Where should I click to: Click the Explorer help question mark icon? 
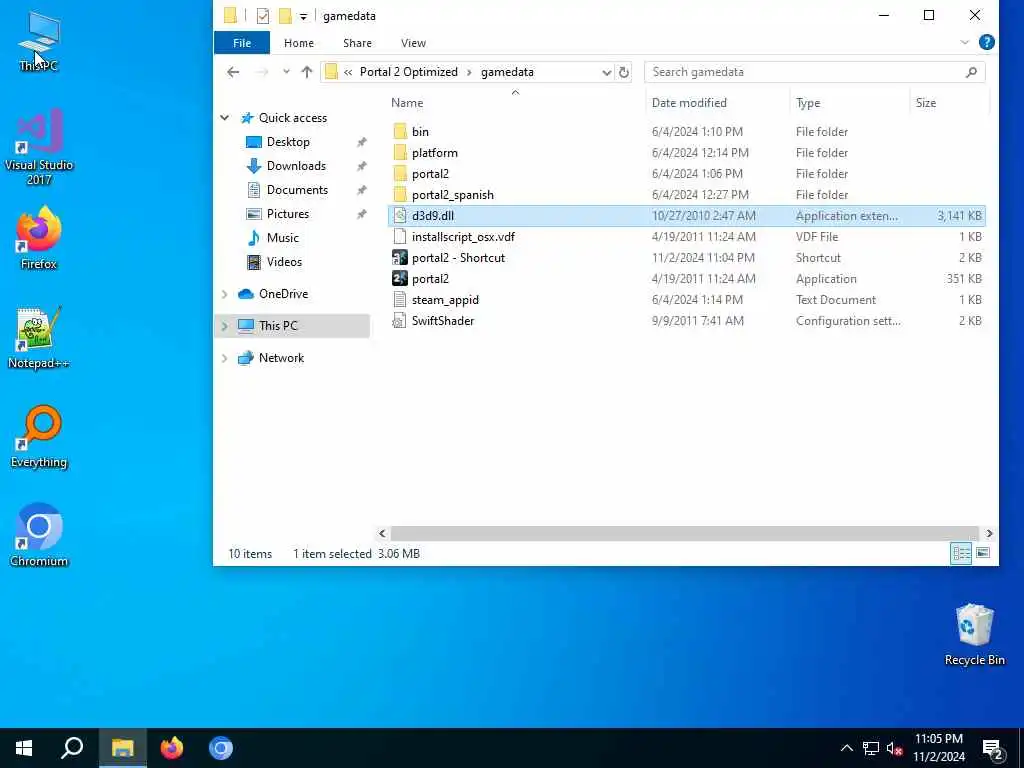point(987,42)
